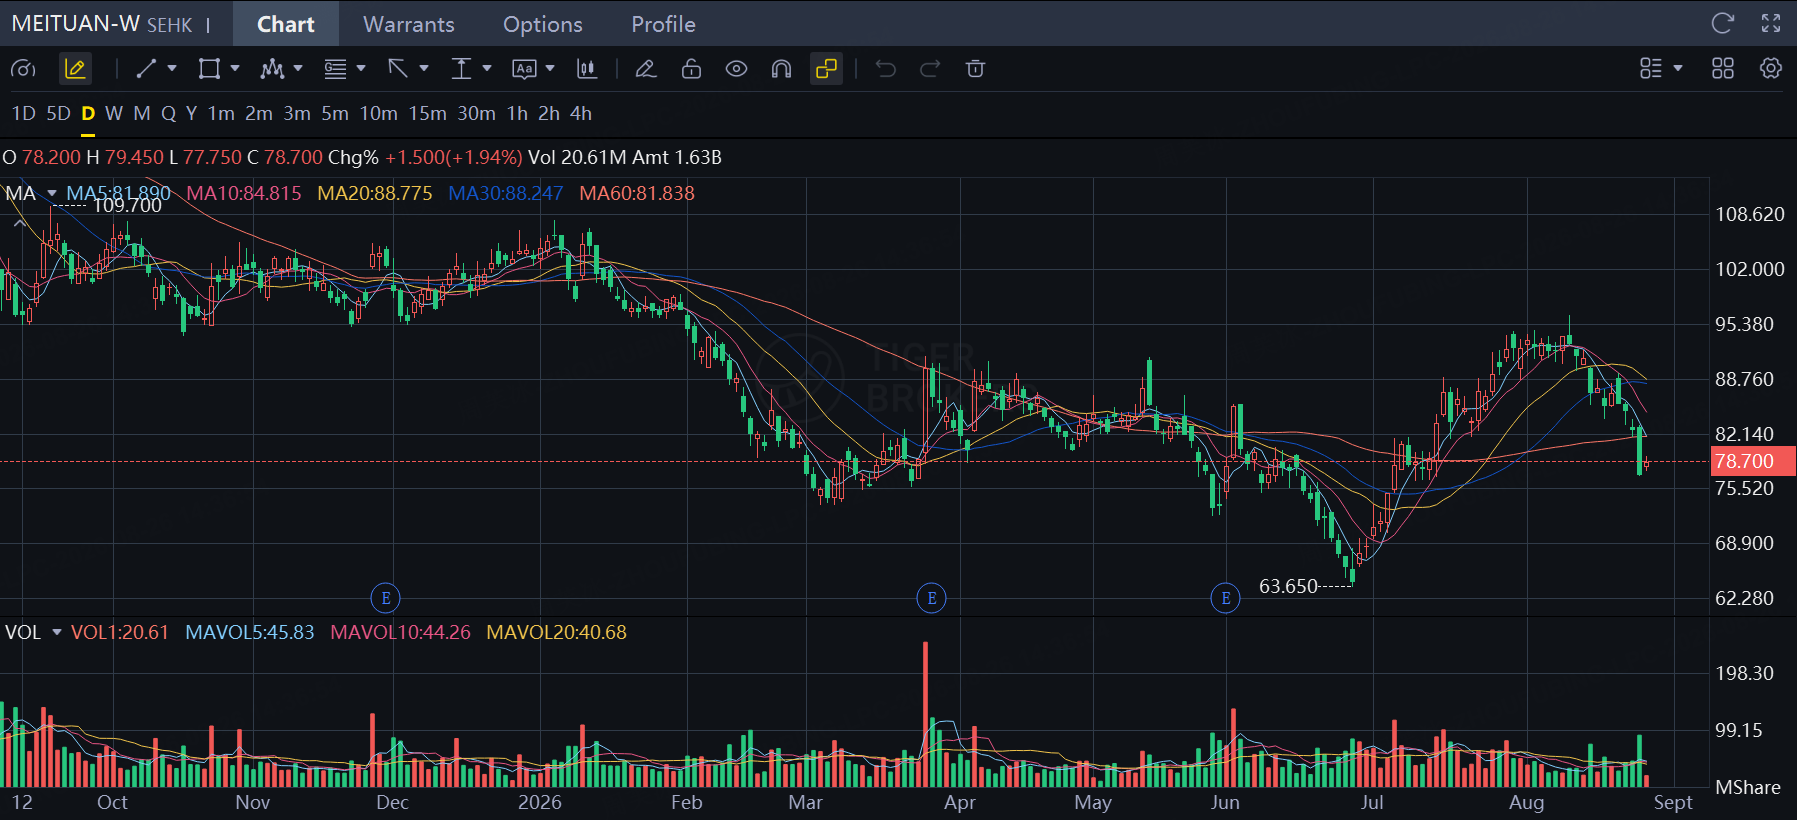Select the wave pattern drawing tool
1797x820 pixels.
click(x=272, y=69)
